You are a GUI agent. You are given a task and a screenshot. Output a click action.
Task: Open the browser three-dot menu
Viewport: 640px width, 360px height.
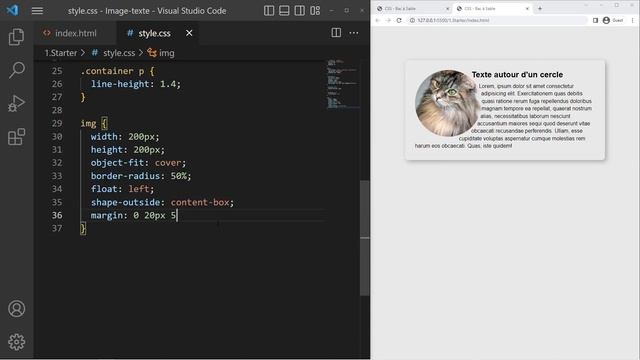[x=632, y=20]
